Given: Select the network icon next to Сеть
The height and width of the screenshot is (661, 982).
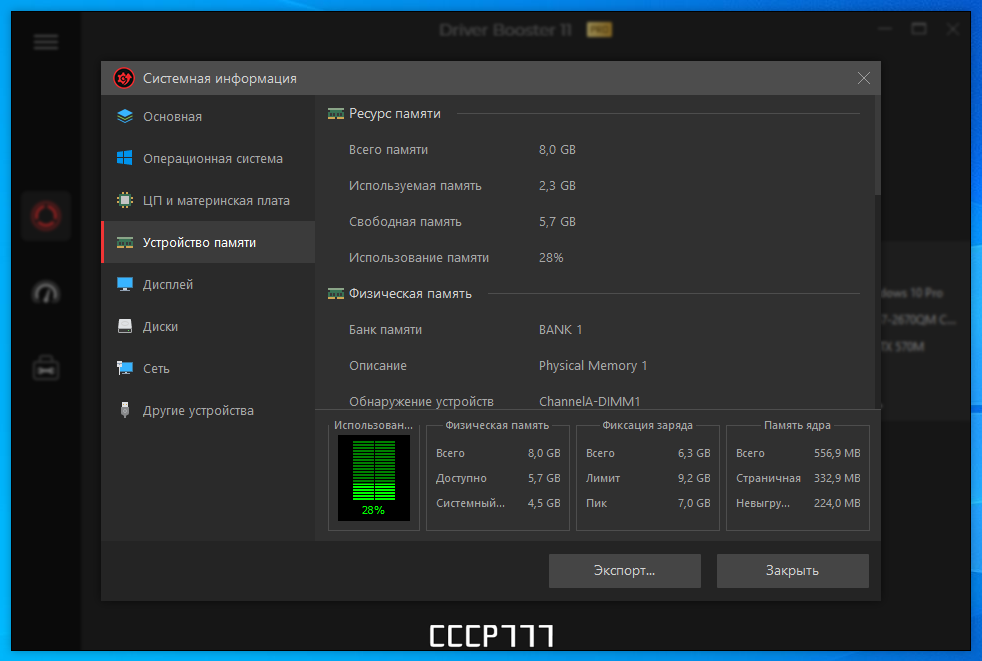Looking at the screenshot, I should (x=125, y=368).
